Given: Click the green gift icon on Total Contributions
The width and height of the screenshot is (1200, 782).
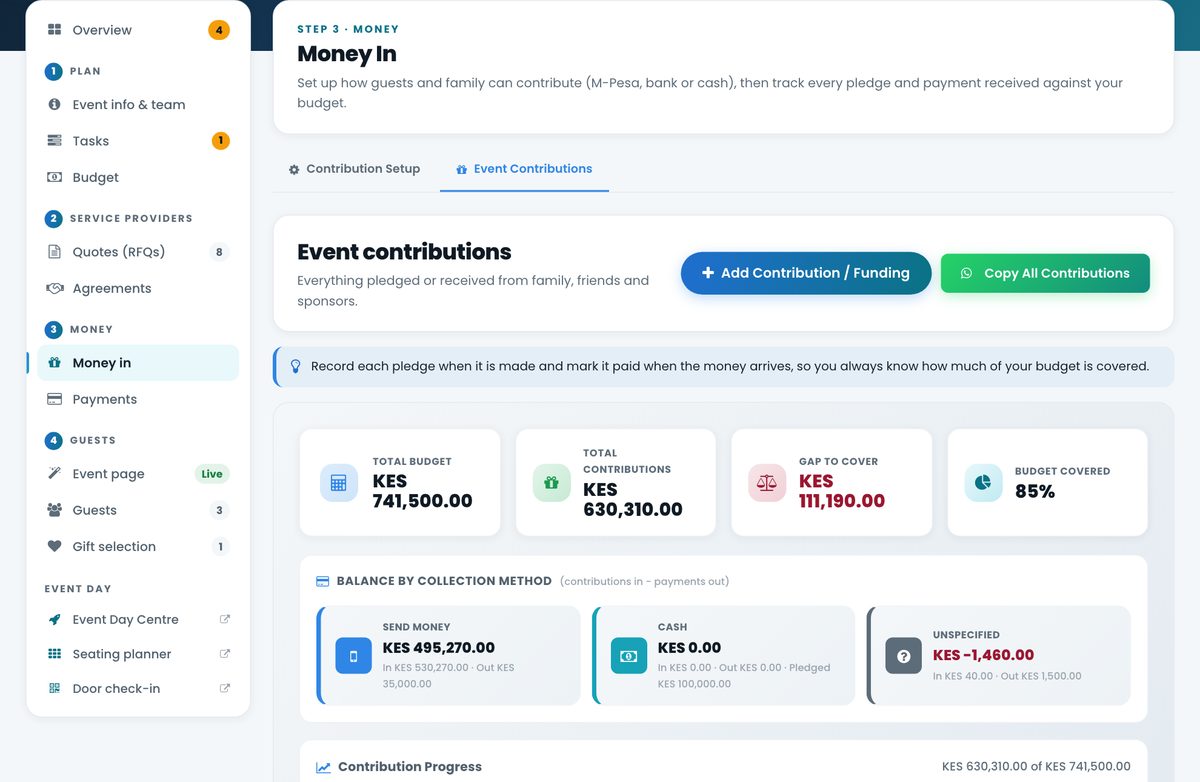Looking at the screenshot, I should coord(551,483).
